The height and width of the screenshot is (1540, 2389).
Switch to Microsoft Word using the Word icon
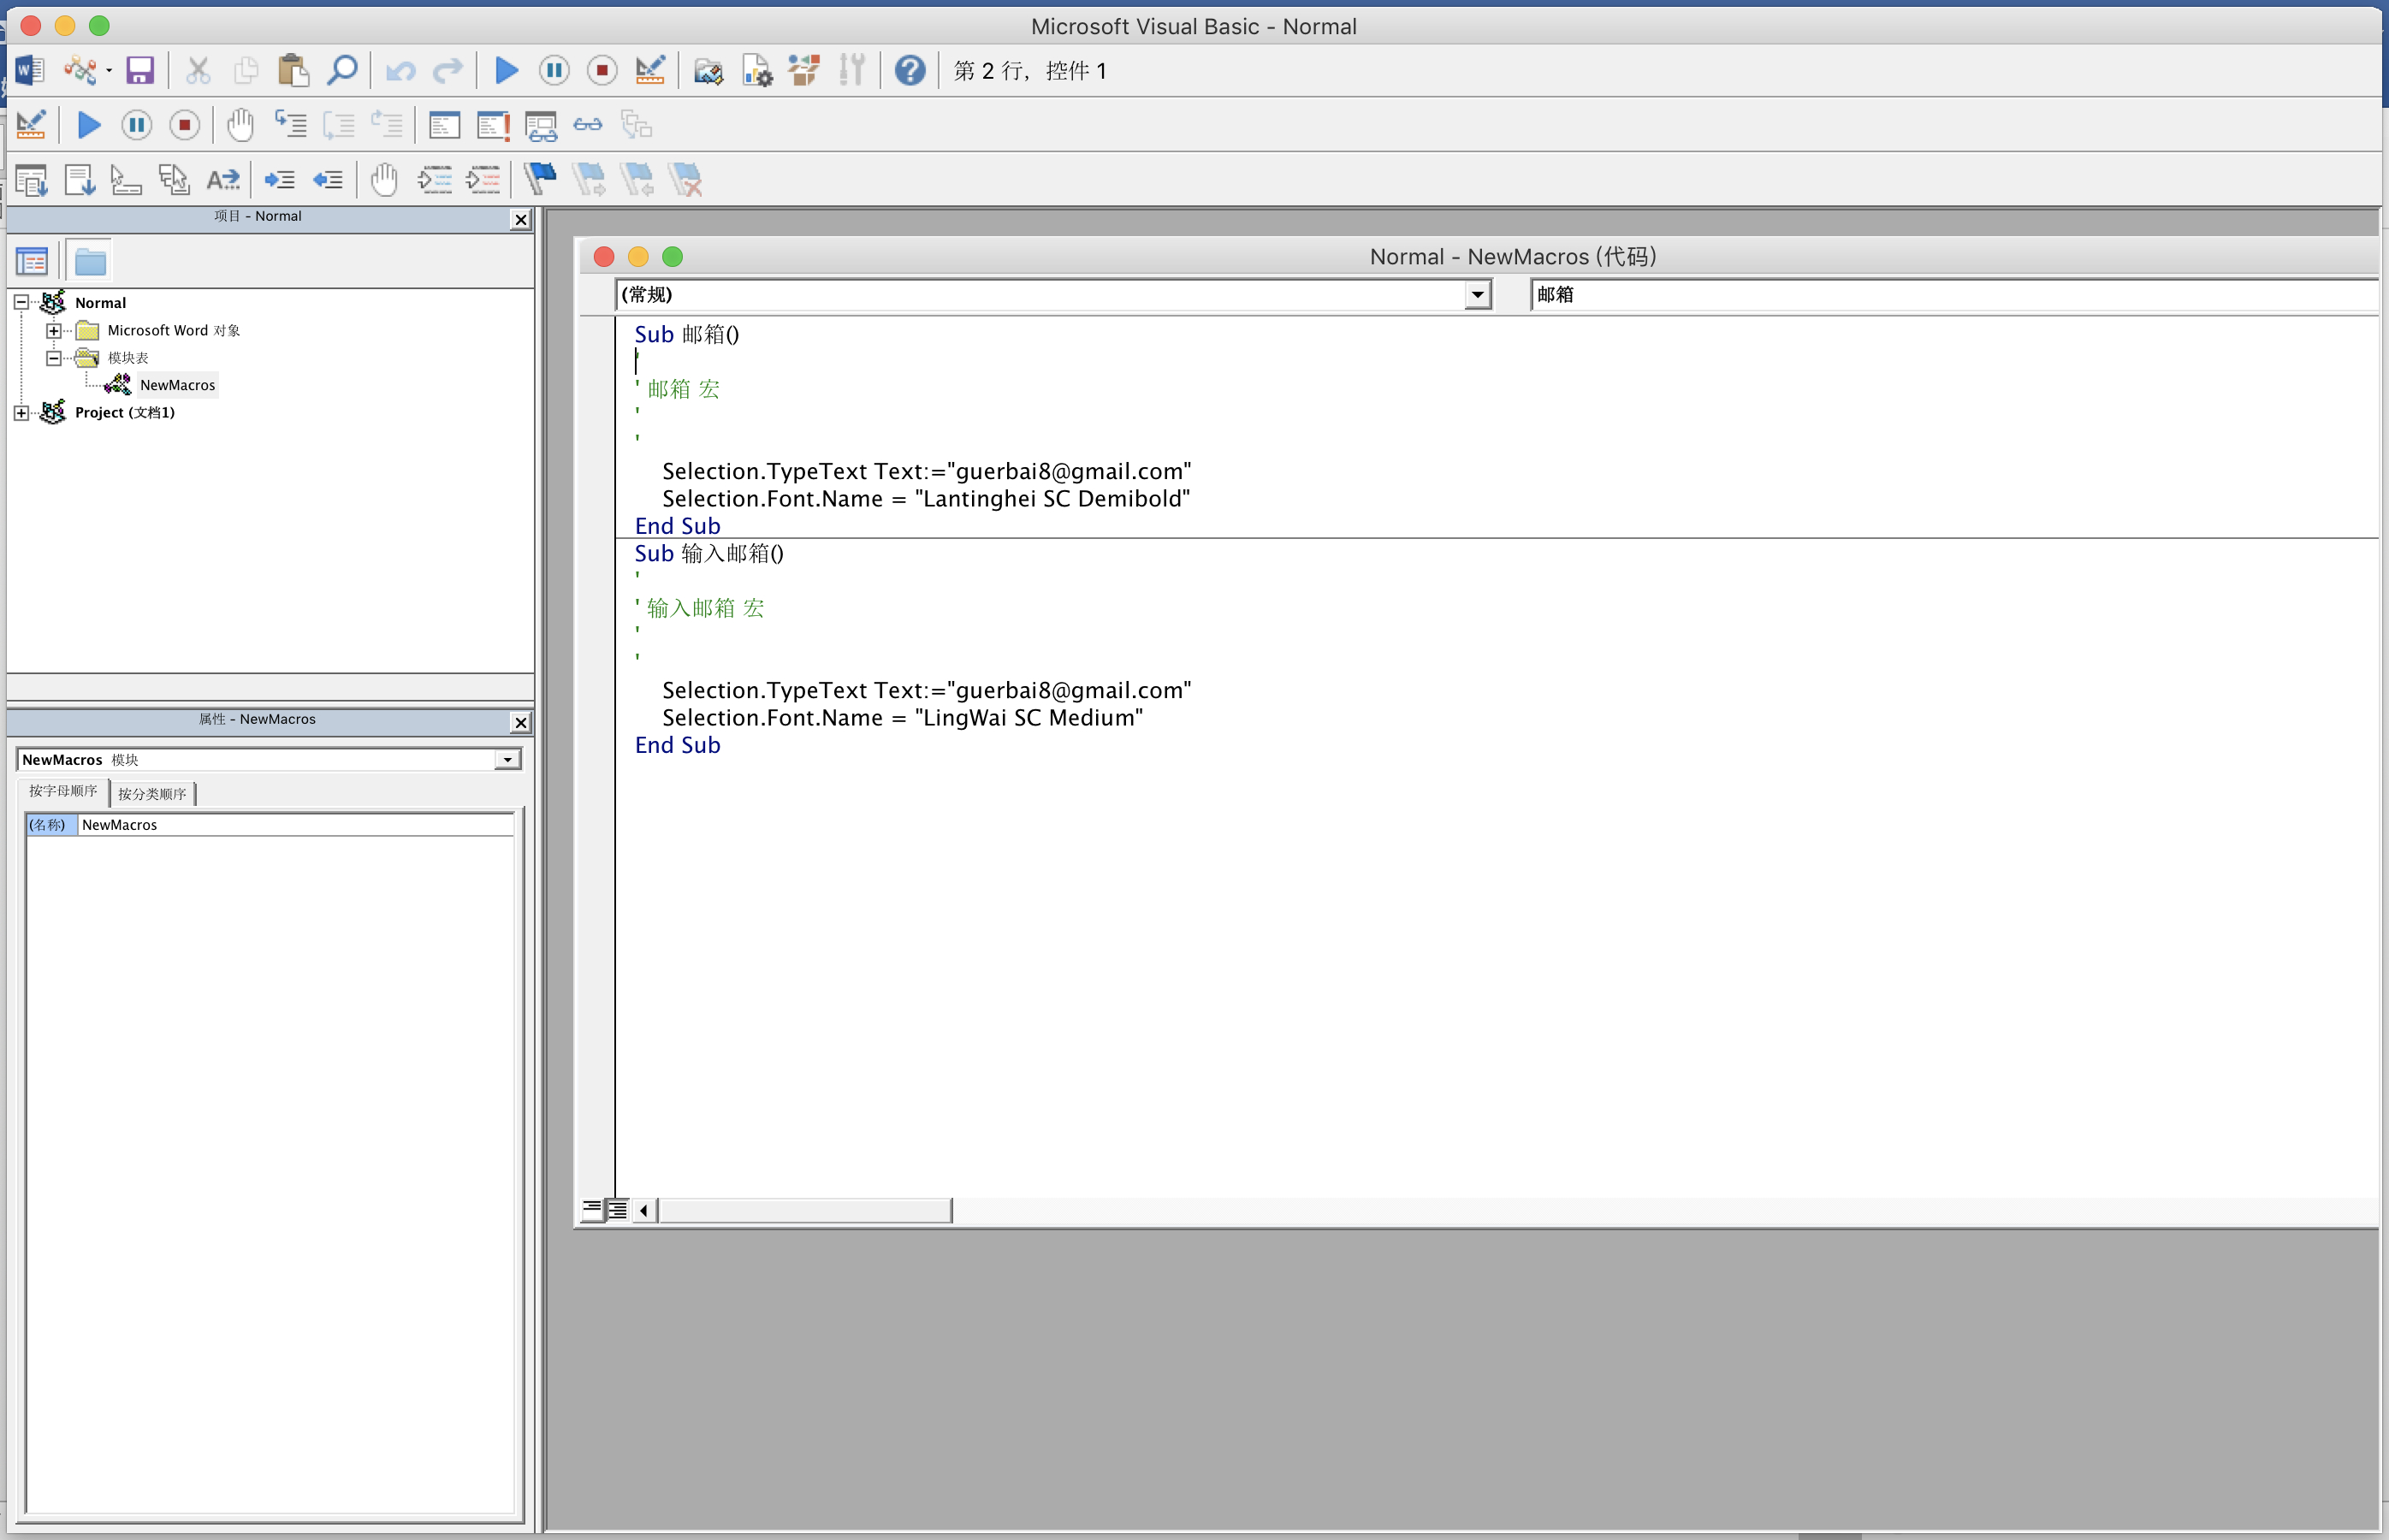point(29,70)
